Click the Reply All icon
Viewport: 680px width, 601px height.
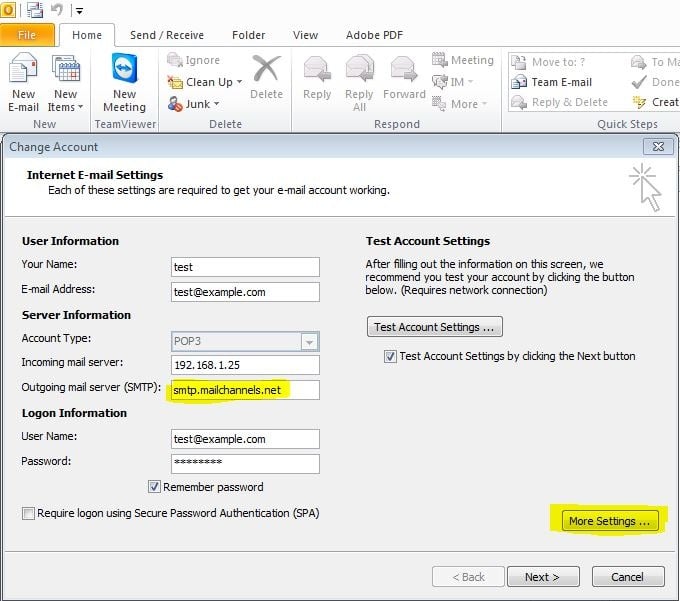(x=360, y=69)
